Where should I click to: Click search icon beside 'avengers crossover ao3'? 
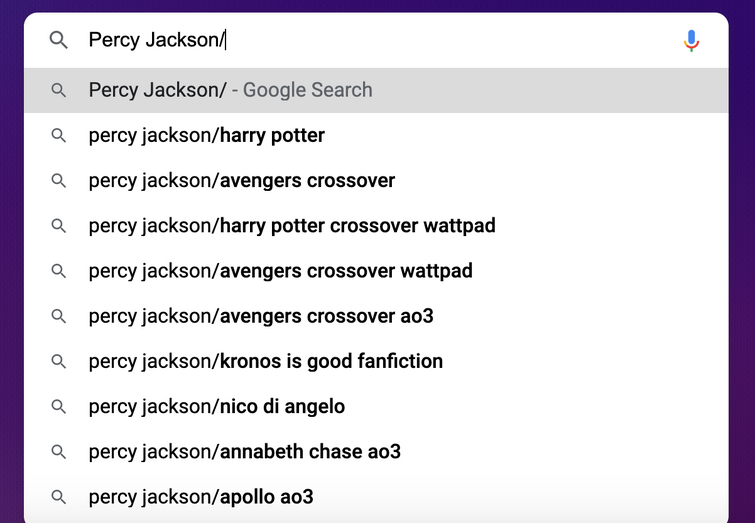59,316
